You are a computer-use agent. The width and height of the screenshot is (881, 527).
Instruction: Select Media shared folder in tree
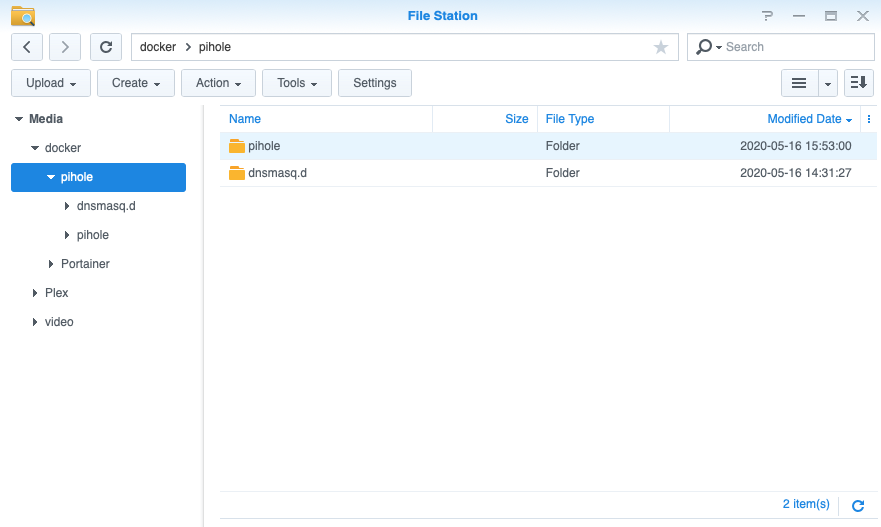pos(46,119)
